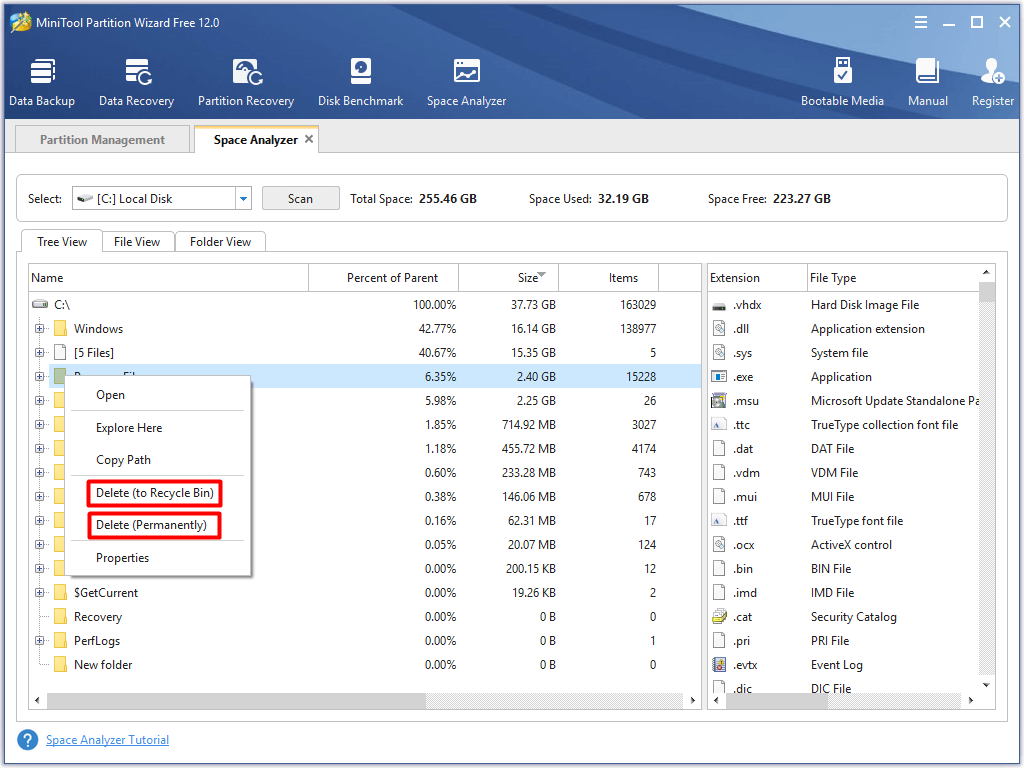Click the .evtx Event Log icon
Screen dimensions: 1024x768
[719, 665]
